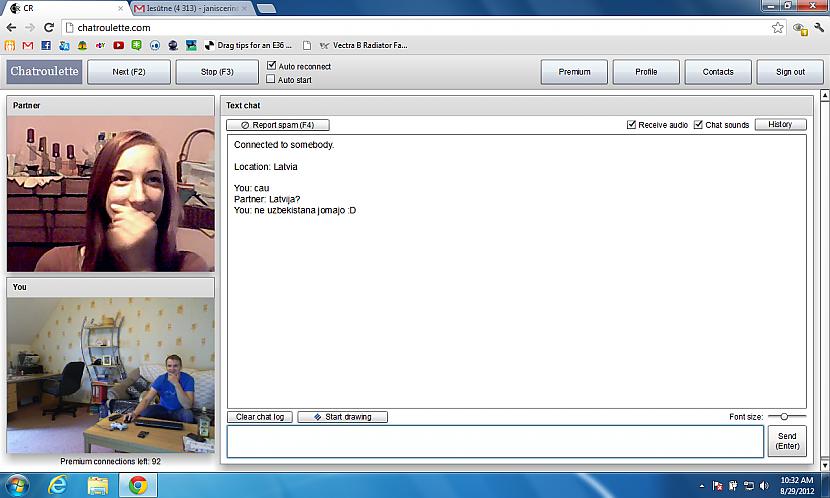Open the Facebook bookmark icon
The width and height of the screenshot is (830, 498).
[46, 46]
